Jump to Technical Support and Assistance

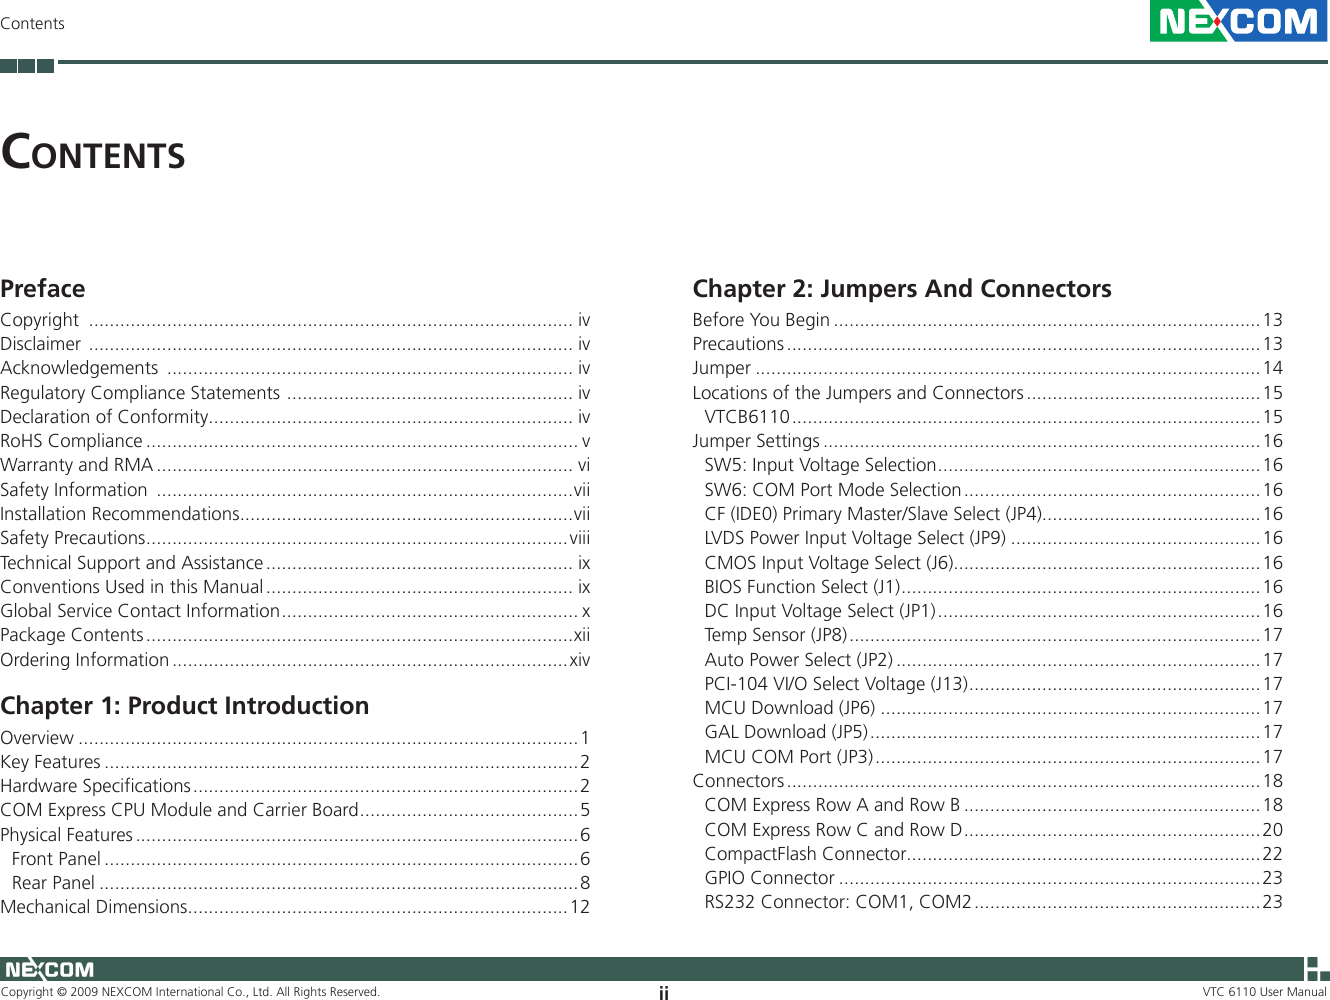click(295, 563)
